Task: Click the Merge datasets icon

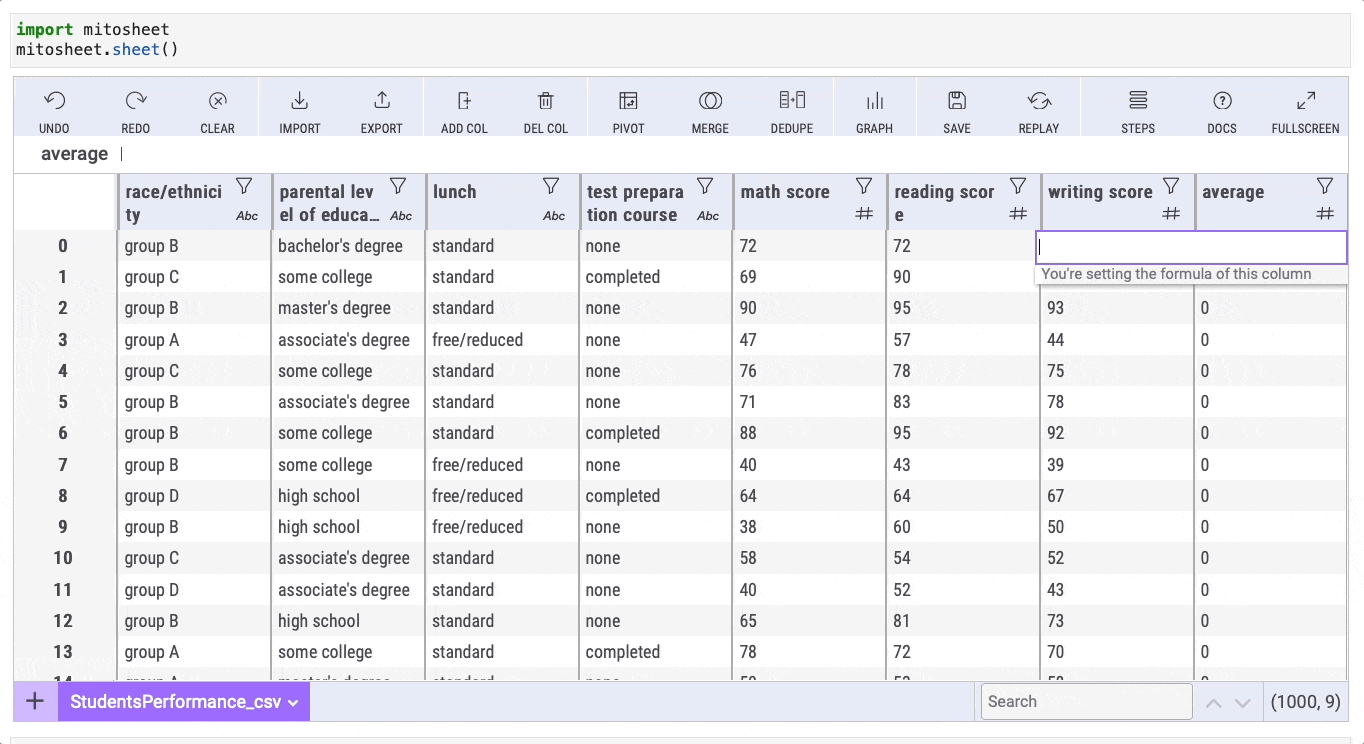Action: pyautogui.click(x=710, y=101)
